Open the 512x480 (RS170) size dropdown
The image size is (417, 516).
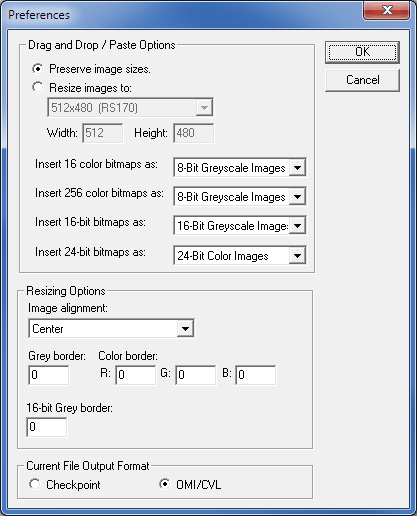pos(130,108)
